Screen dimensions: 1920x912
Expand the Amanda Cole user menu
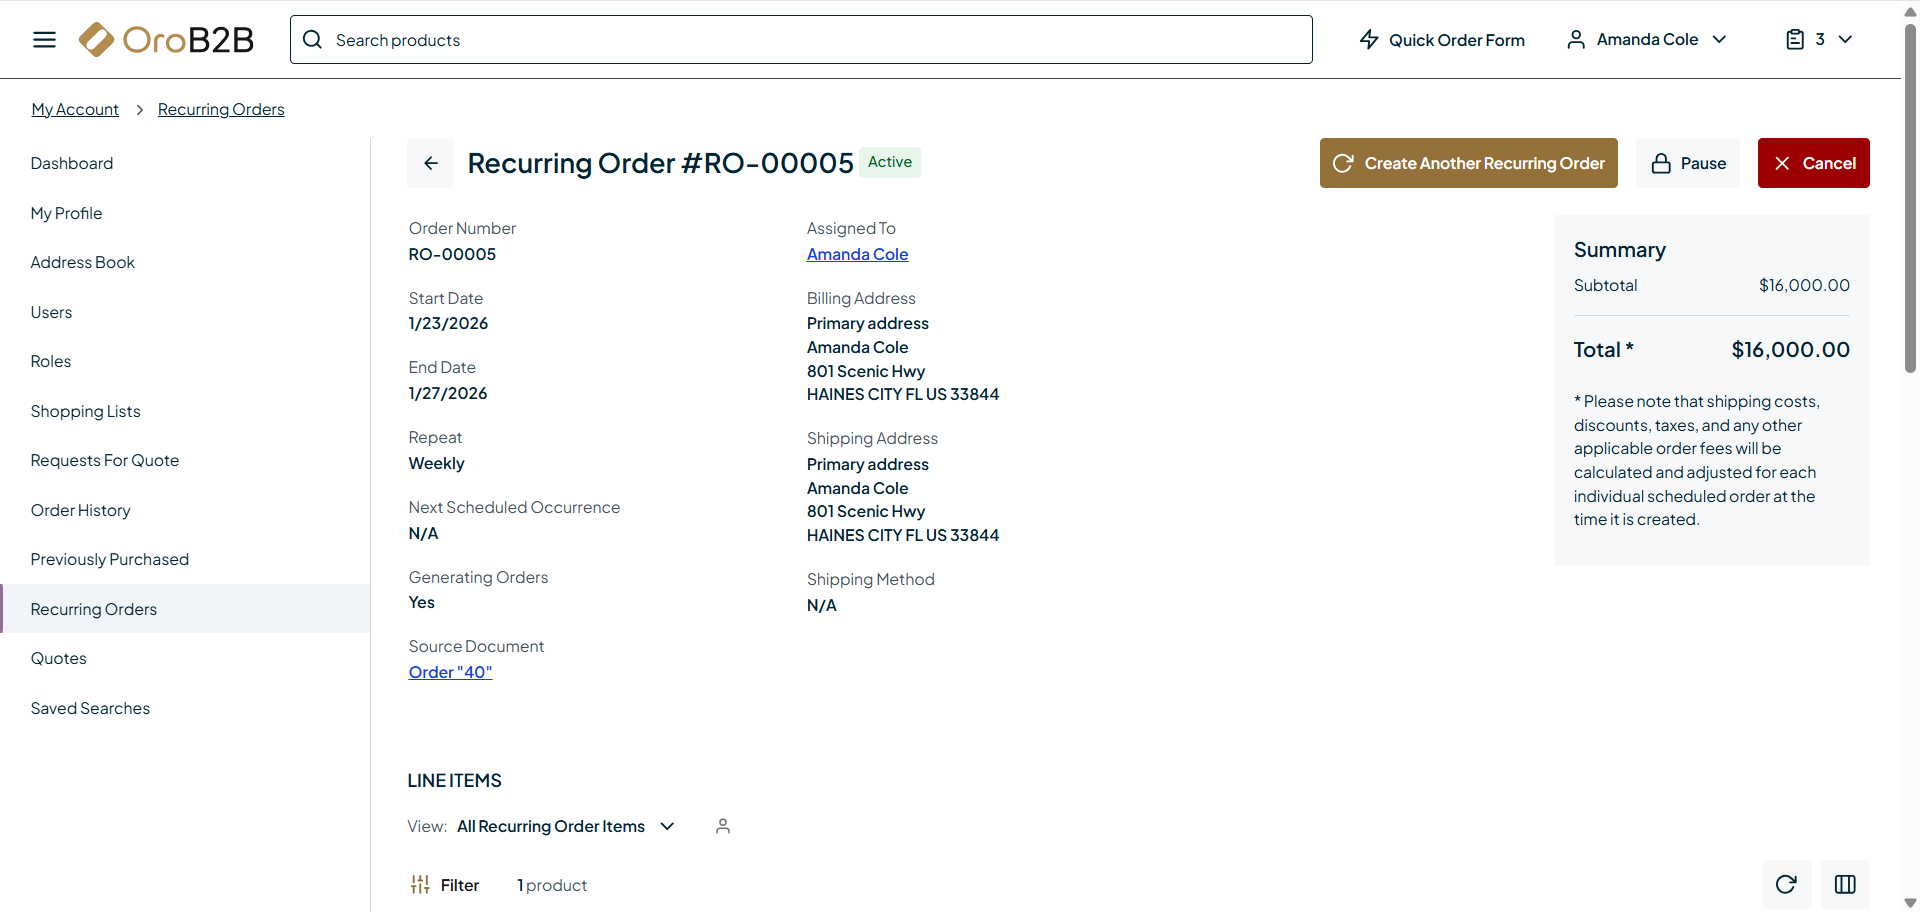[x=1647, y=40]
